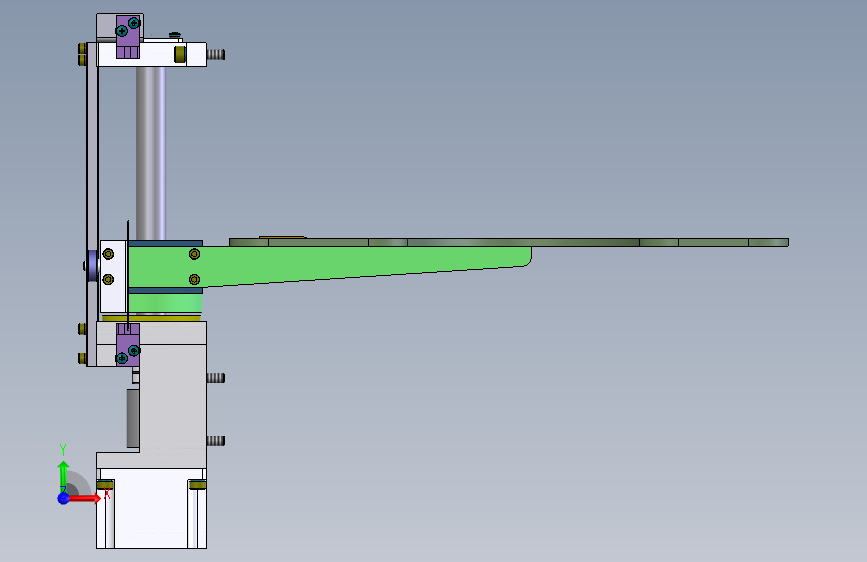
Task: Click the bottom purple sensor bracket
Action: tap(128, 345)
